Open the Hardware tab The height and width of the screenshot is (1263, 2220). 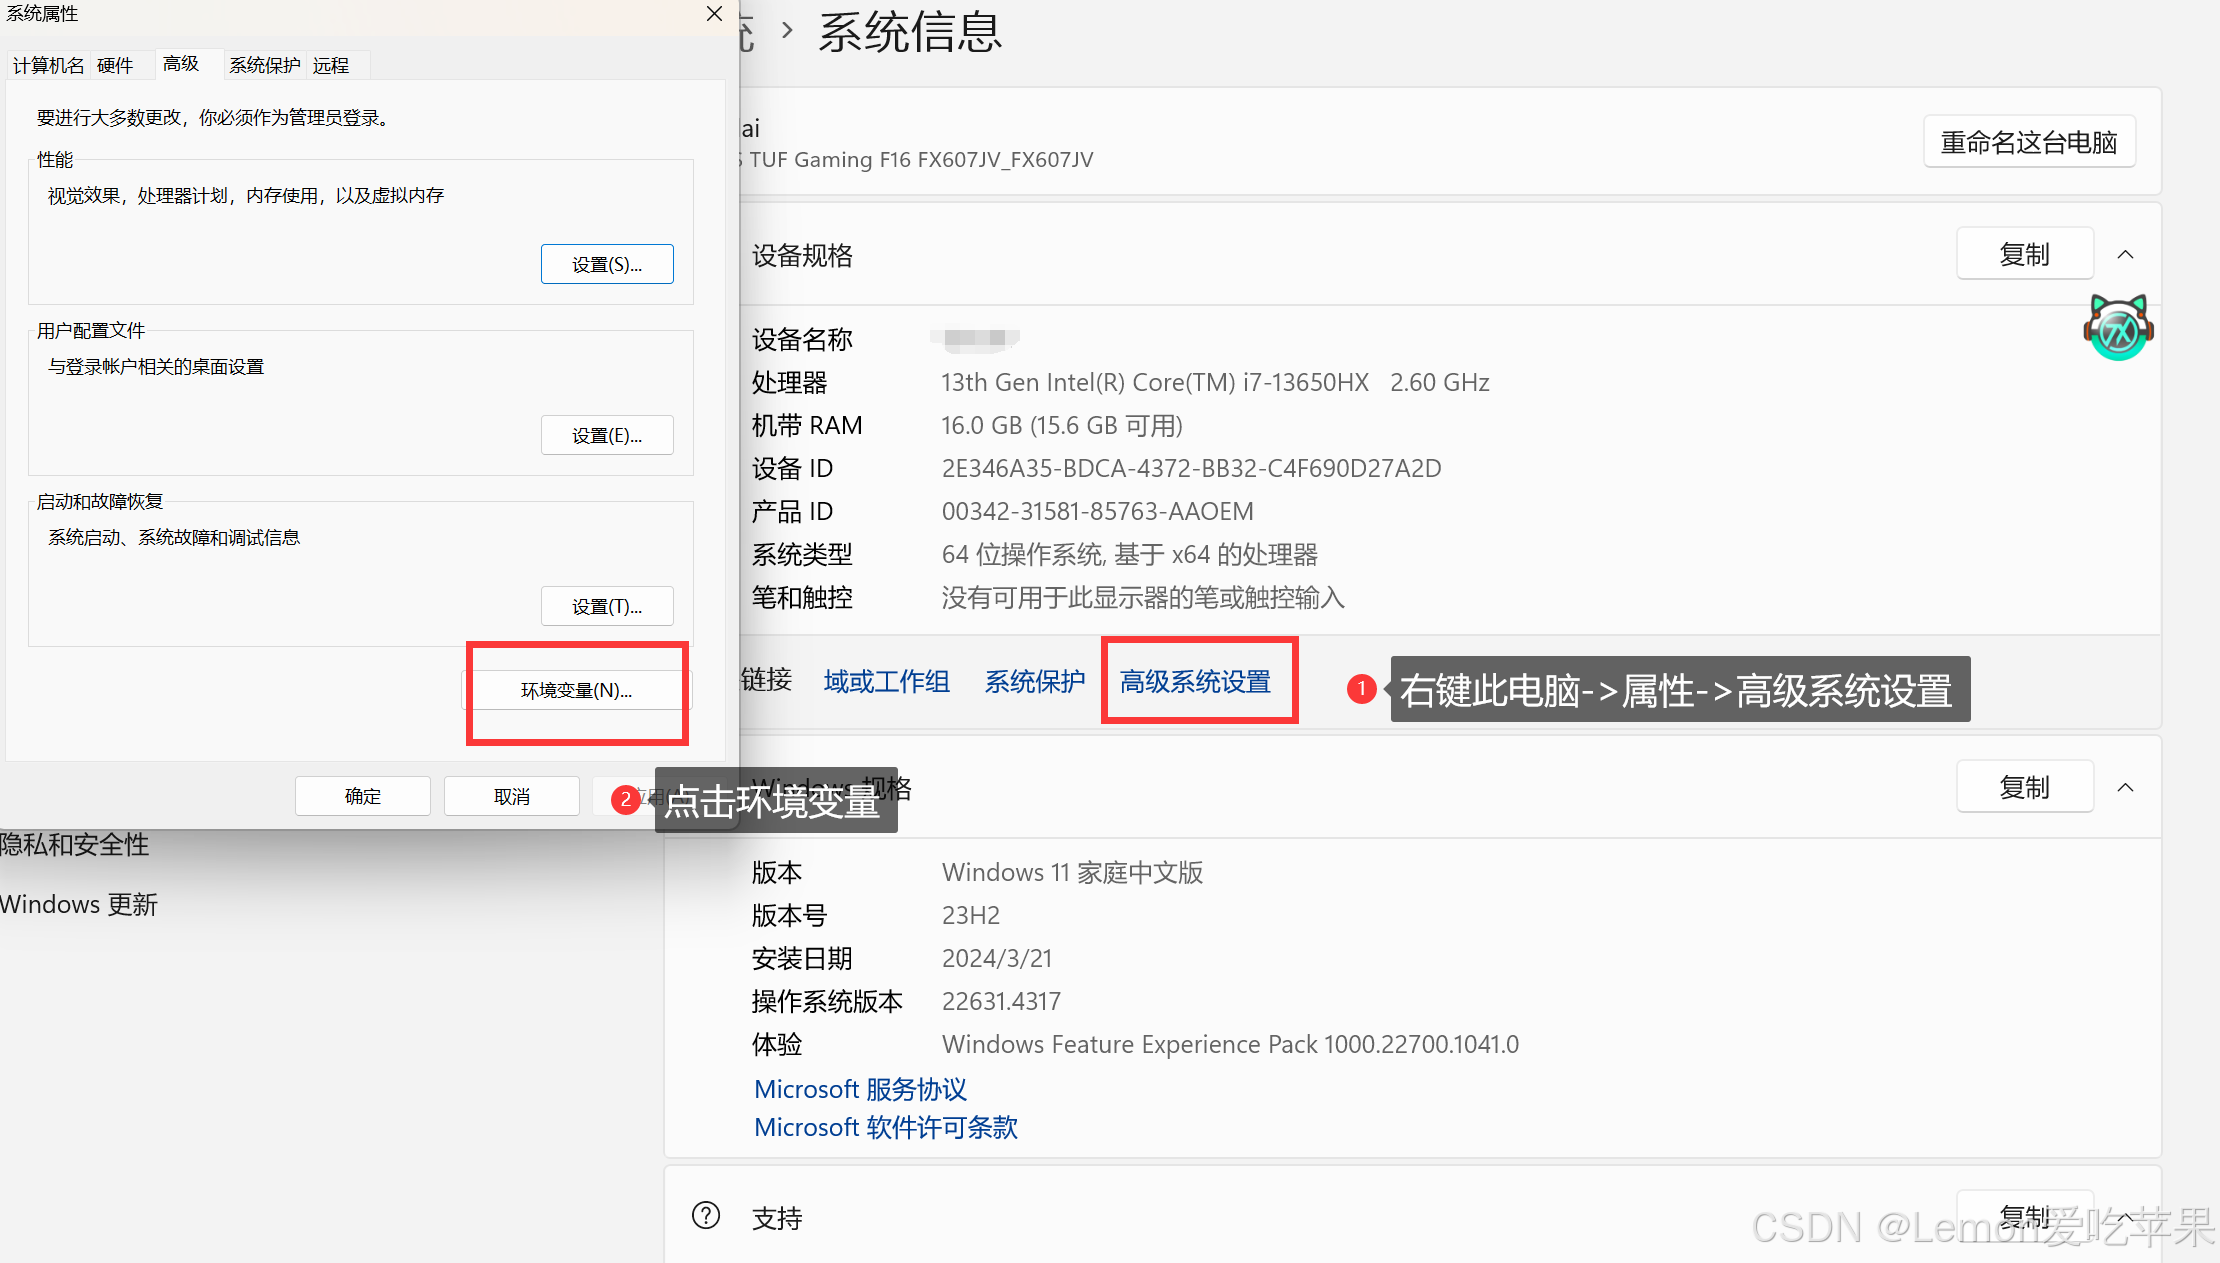[x=115, y=65]
